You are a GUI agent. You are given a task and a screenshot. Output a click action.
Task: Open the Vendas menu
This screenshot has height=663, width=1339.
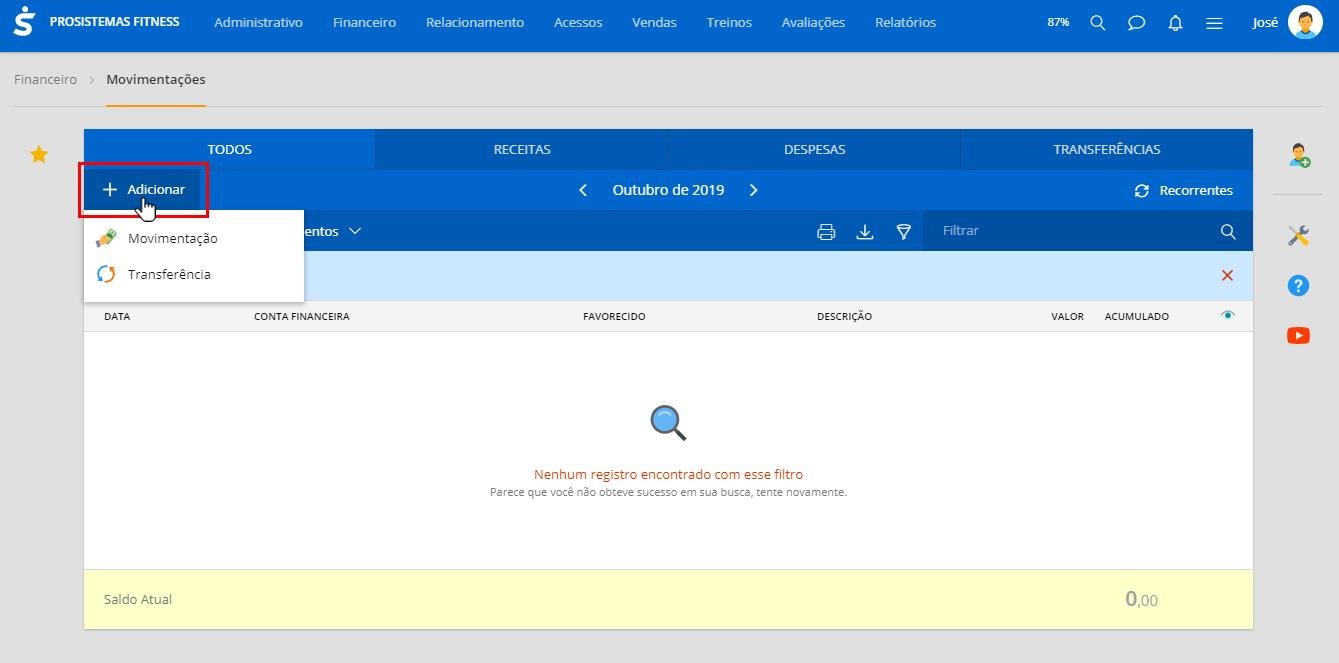pos(654,22)
